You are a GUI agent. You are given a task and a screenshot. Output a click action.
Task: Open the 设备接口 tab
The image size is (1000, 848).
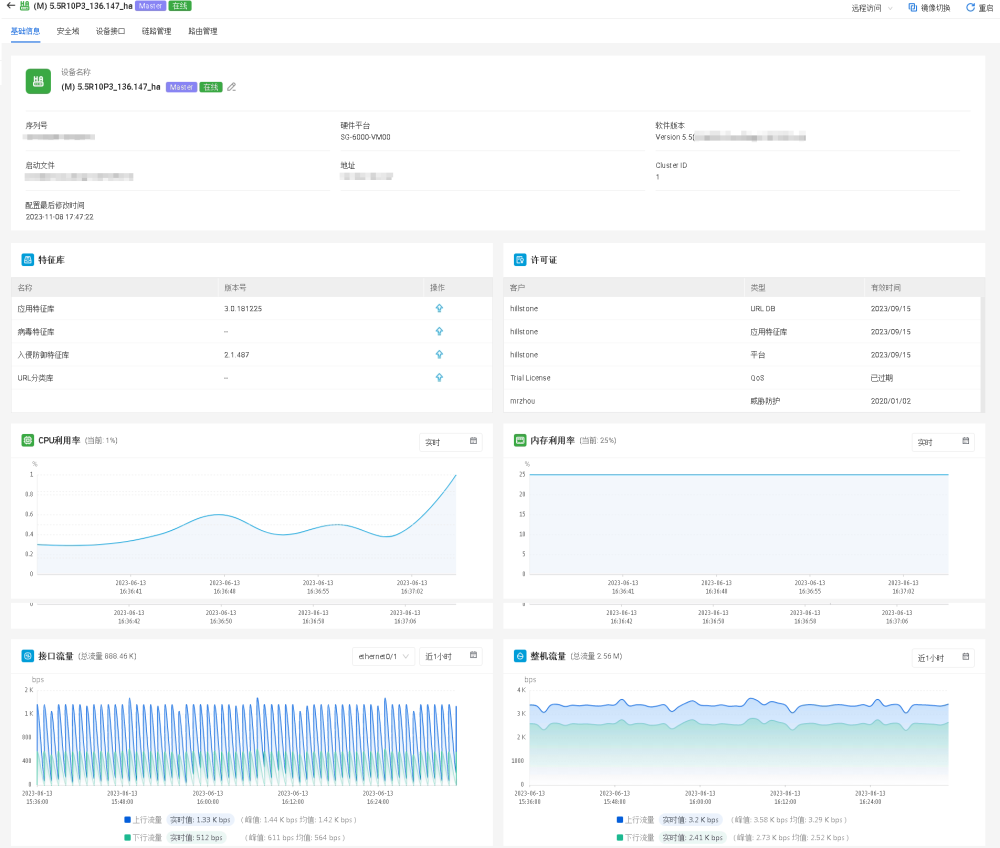tap(110, 31)
